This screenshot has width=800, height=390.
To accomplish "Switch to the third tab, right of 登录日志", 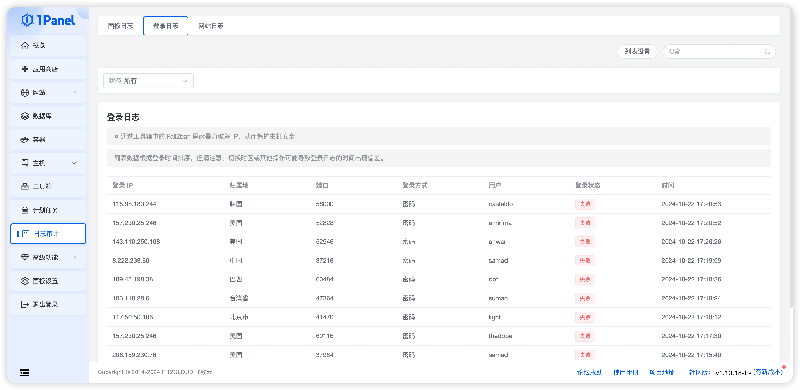I will click(x=210, y=26).
